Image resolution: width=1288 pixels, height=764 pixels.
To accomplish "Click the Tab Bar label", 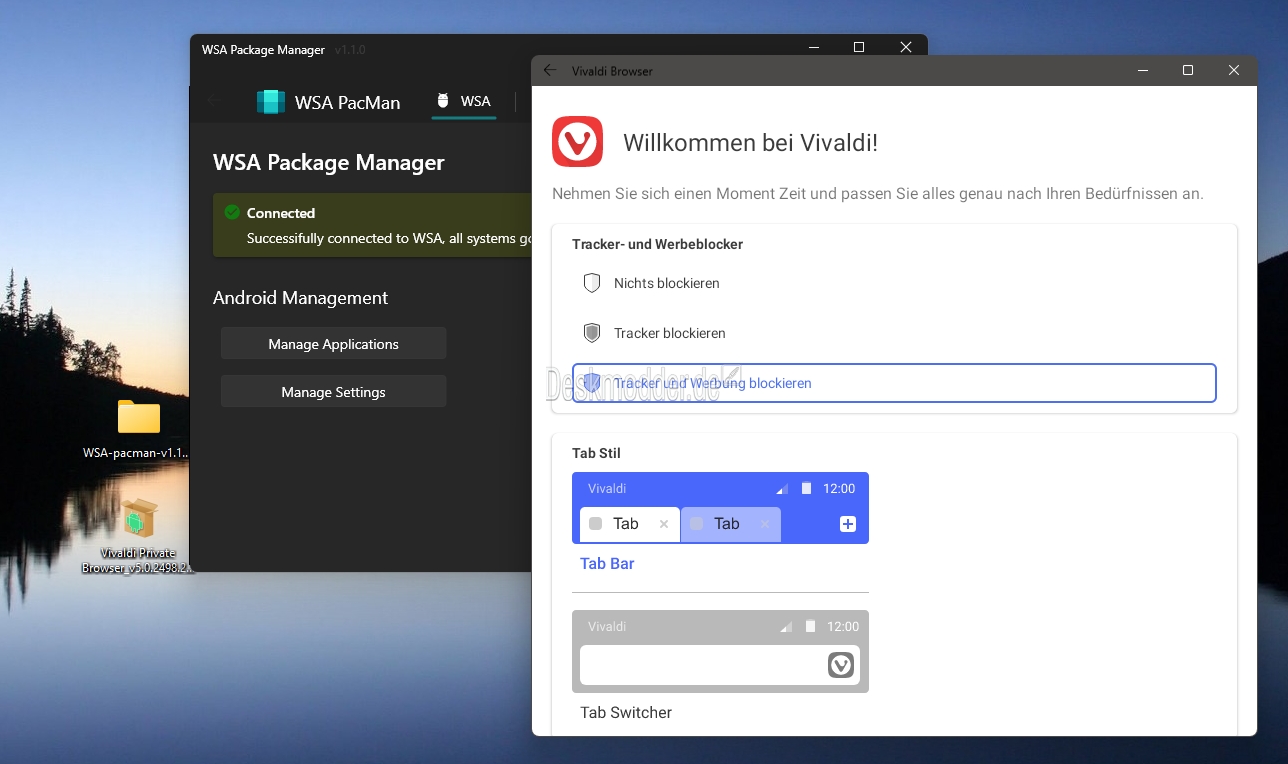I will coord(607,564).
